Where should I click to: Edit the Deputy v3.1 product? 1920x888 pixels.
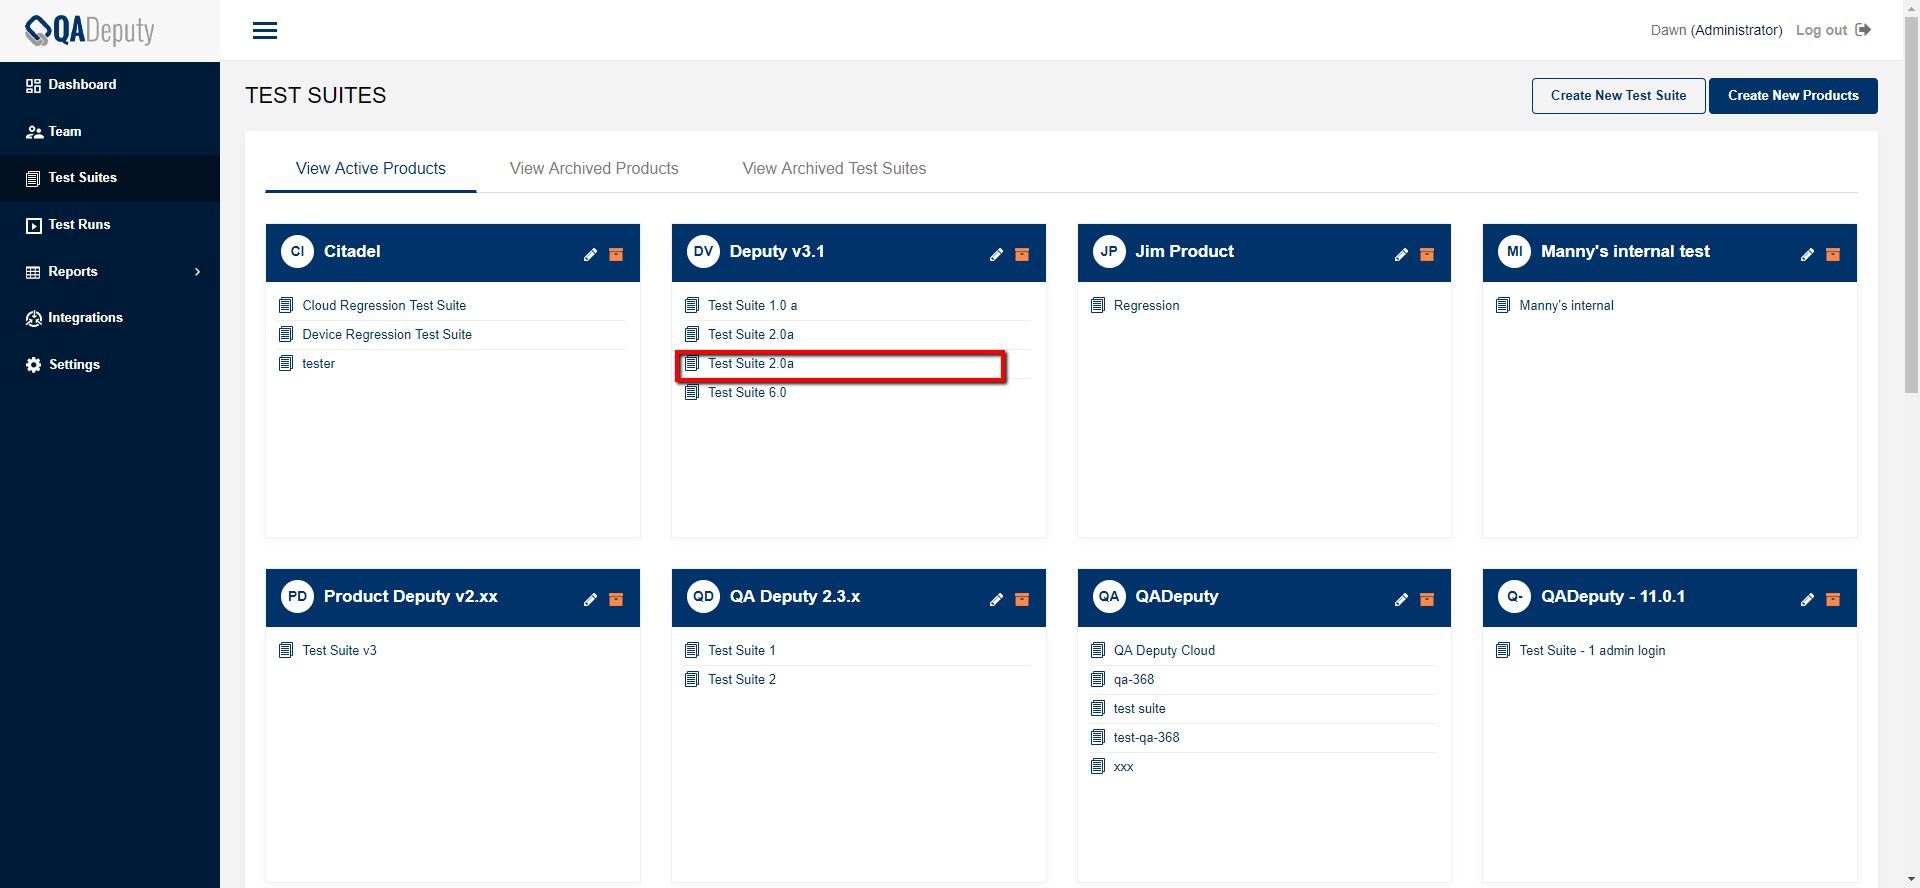[x=996, y=255]
